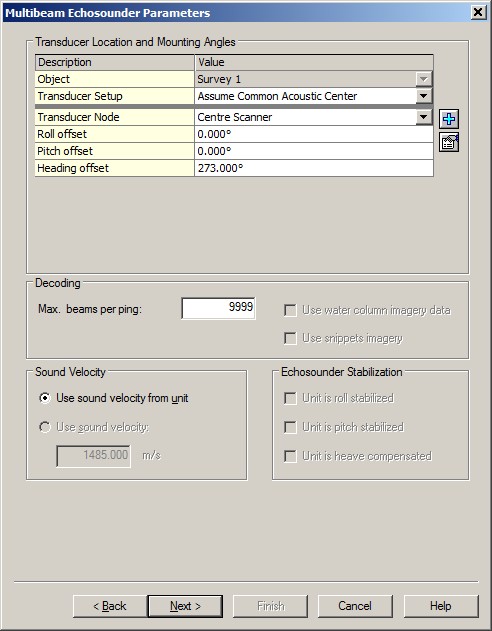Open Help for this dialog
Screen dimensions: 492x631
[441, 606]
